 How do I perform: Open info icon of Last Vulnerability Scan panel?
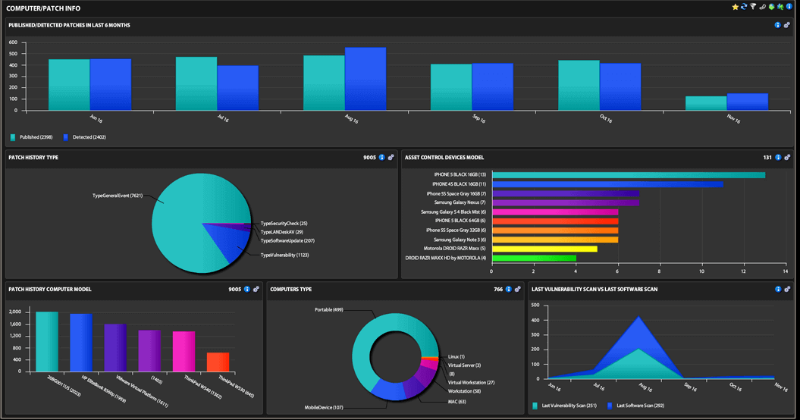pos(778,289)
